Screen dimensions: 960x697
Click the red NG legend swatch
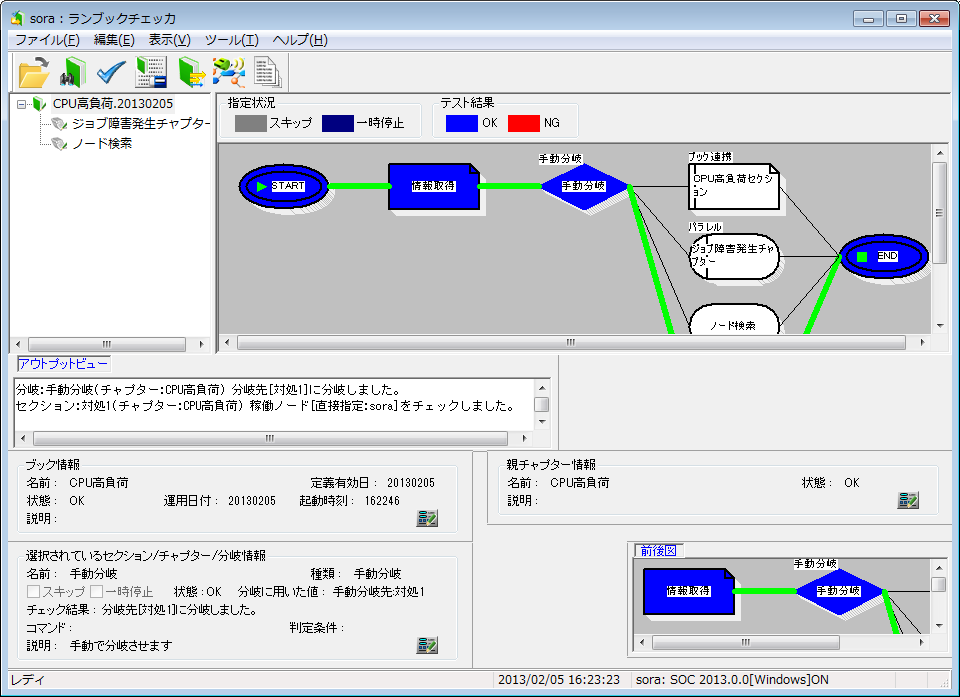click(523, 123)
